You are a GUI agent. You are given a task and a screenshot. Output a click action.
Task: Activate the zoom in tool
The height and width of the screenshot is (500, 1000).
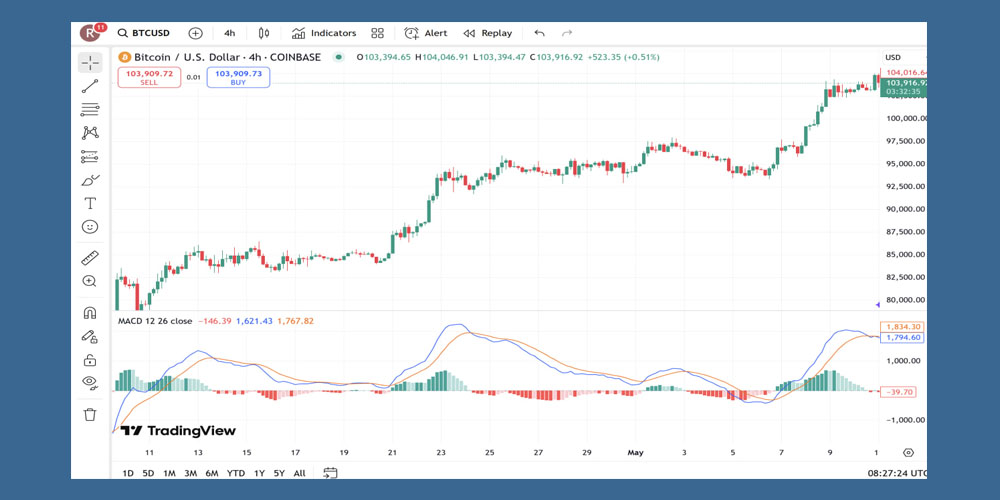click(90, 282)
